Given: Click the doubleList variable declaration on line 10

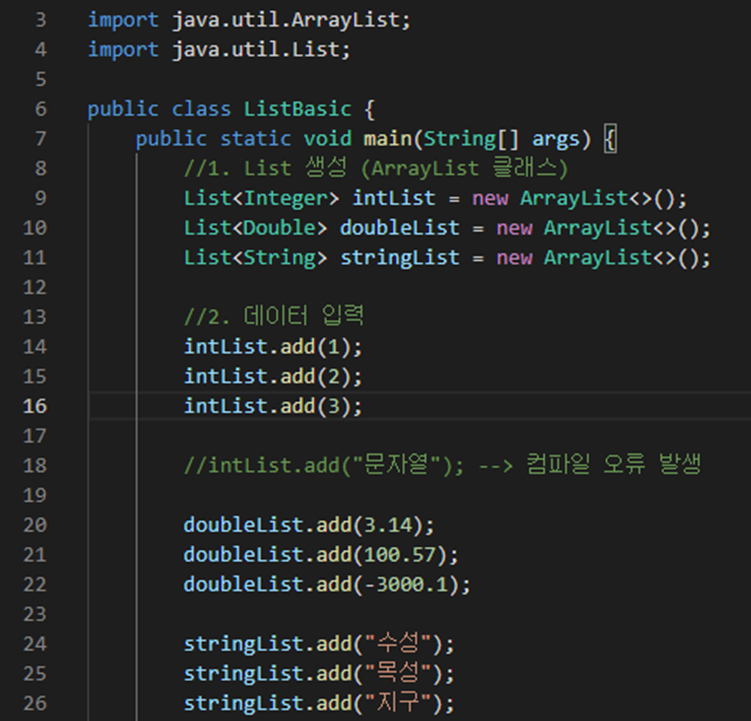Looking at the screenshot, I should pos(399,228).
